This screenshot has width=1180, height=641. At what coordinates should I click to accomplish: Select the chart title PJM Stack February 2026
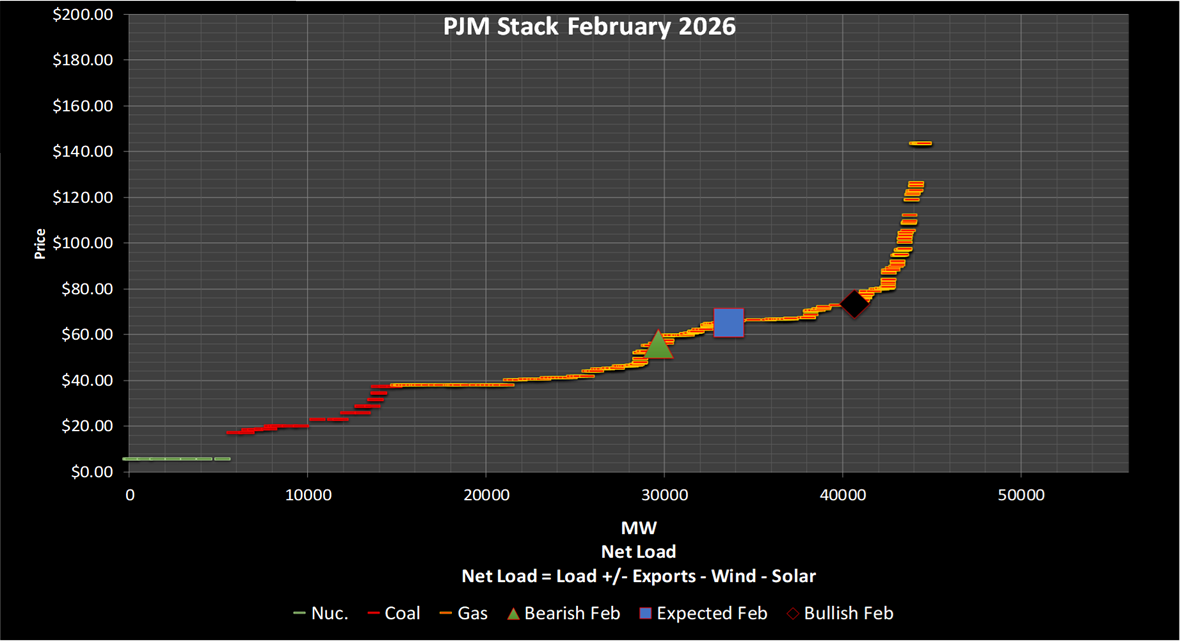(x=589, y=27)
